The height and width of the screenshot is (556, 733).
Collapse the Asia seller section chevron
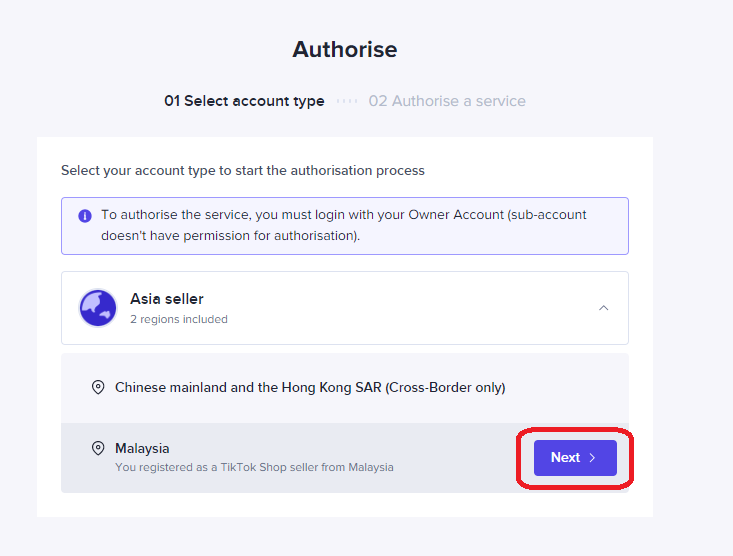pos(603,308)
